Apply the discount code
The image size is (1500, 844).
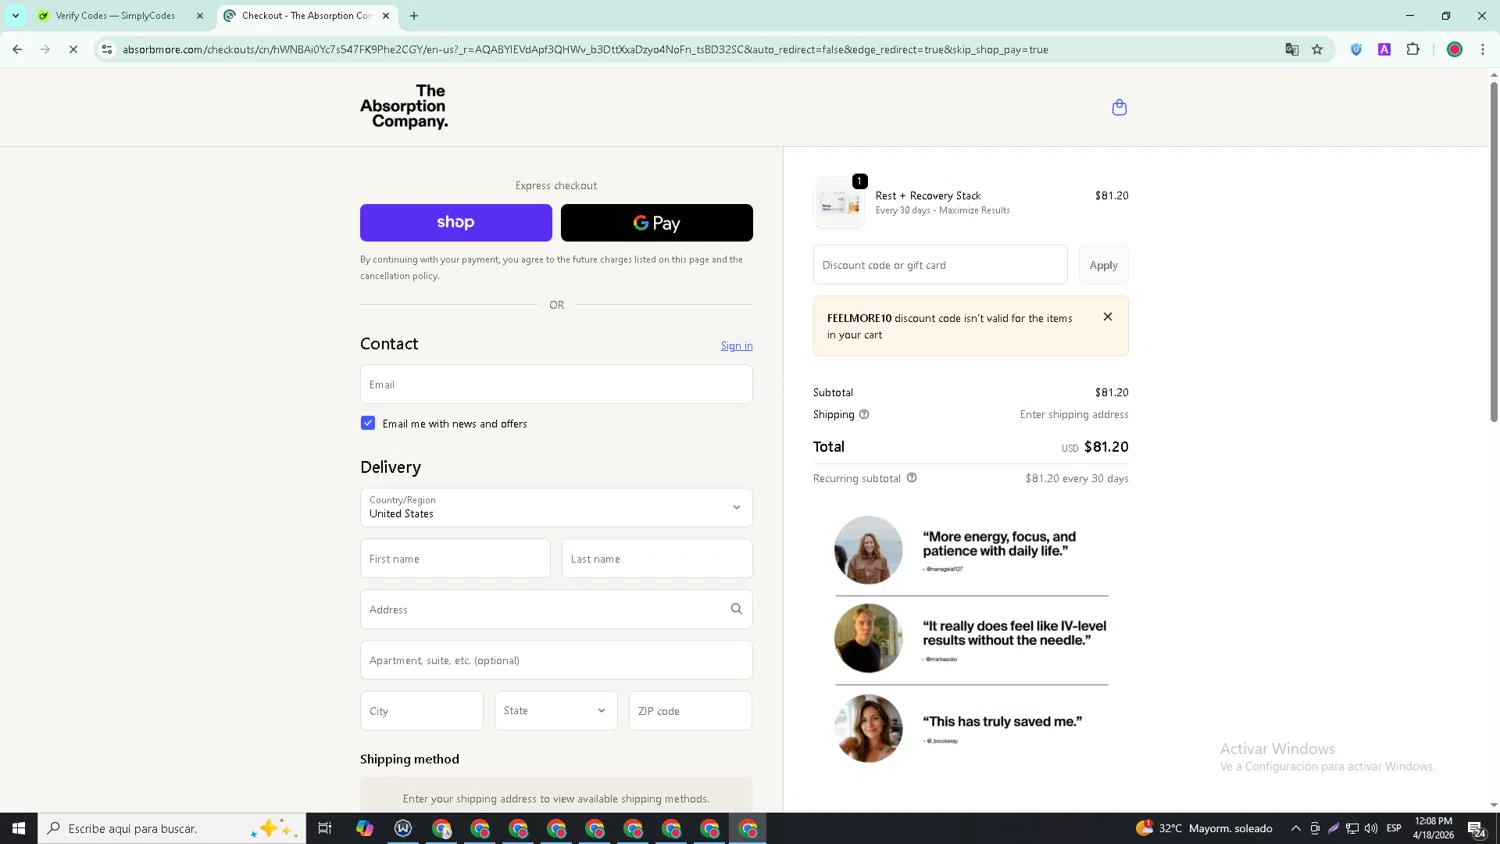pos(1103,265)
